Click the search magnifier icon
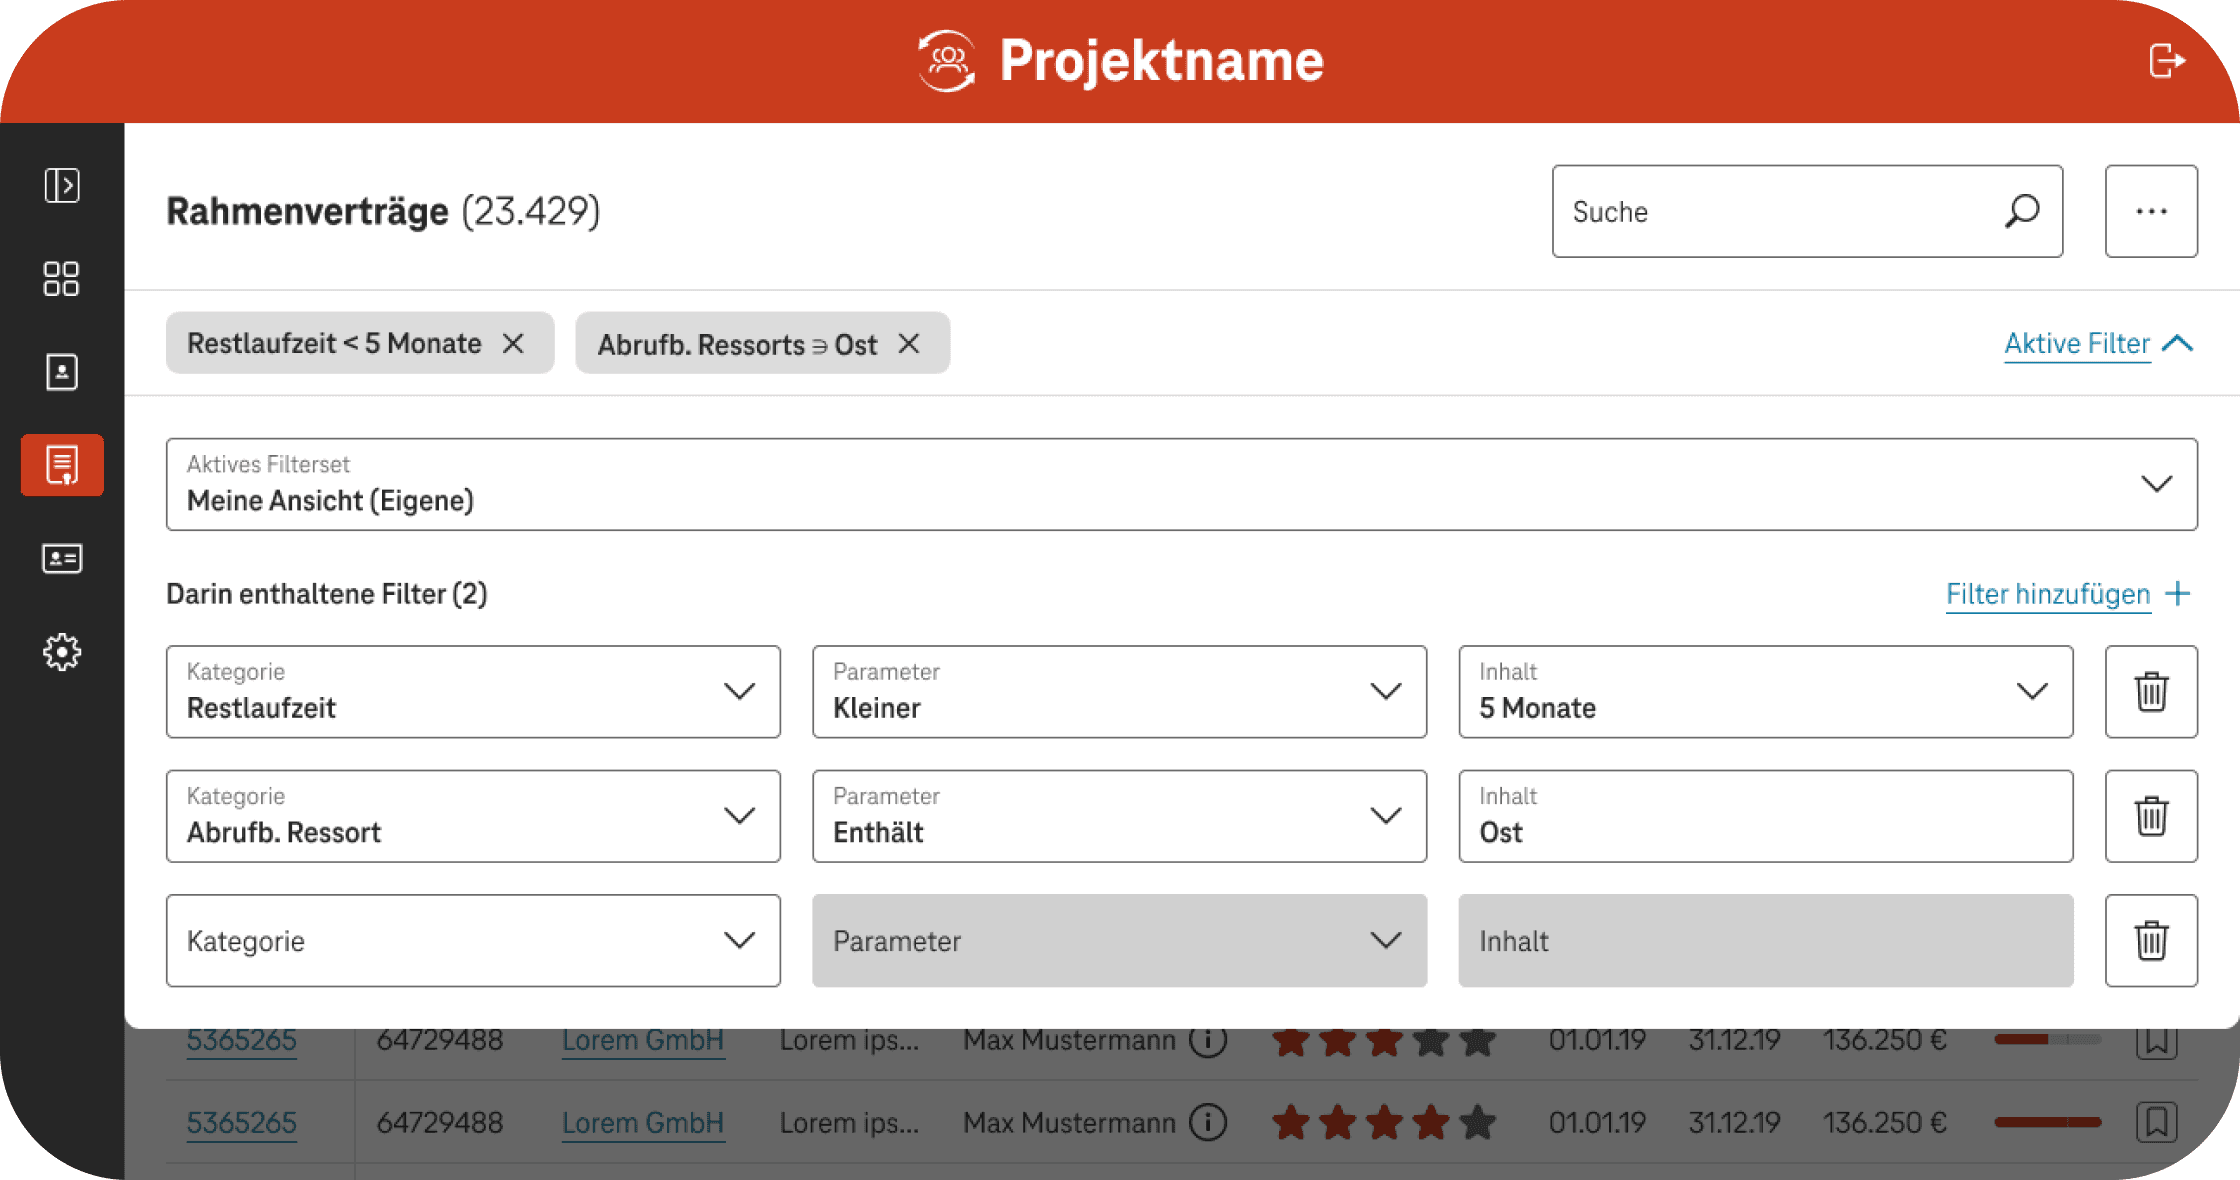 click(x=2022, y=211)
